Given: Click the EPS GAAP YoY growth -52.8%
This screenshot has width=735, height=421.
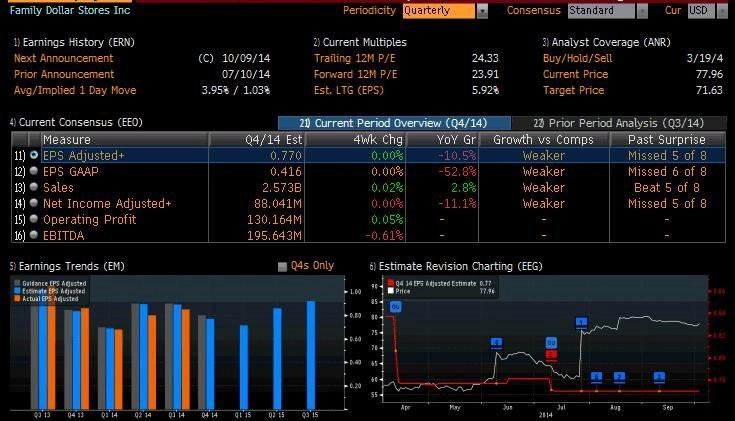Looking at the screenshot, I should pyautogui.click(x=457, y=172).
